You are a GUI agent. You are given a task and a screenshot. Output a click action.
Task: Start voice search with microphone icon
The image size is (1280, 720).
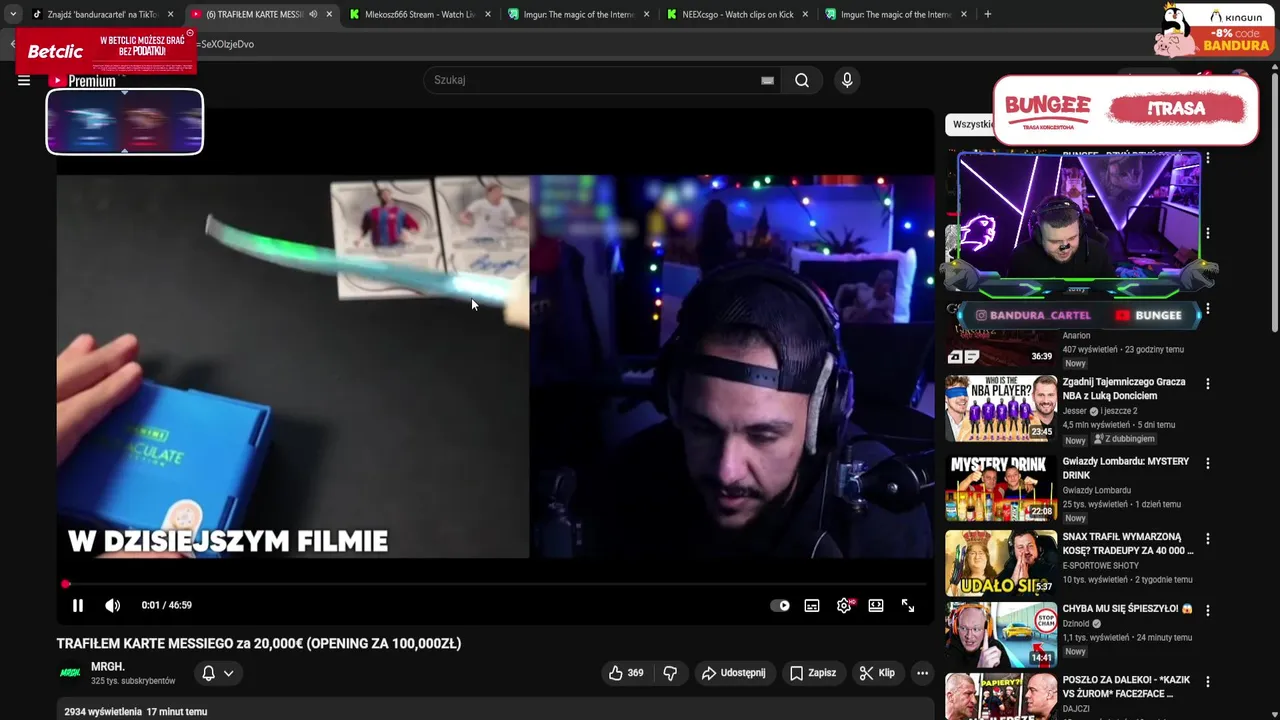(x=847, y=80)
